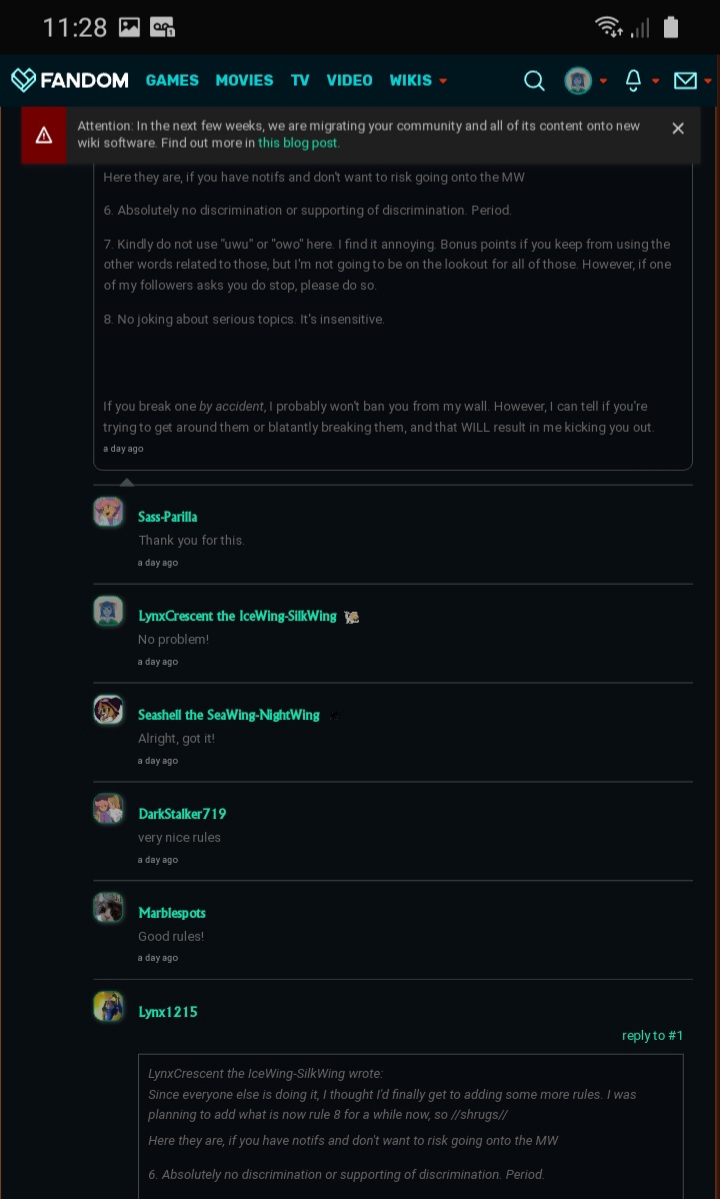Open DarkStalker719's profile link
Viewport: 720px width, 1199px height.
point(182,814)
